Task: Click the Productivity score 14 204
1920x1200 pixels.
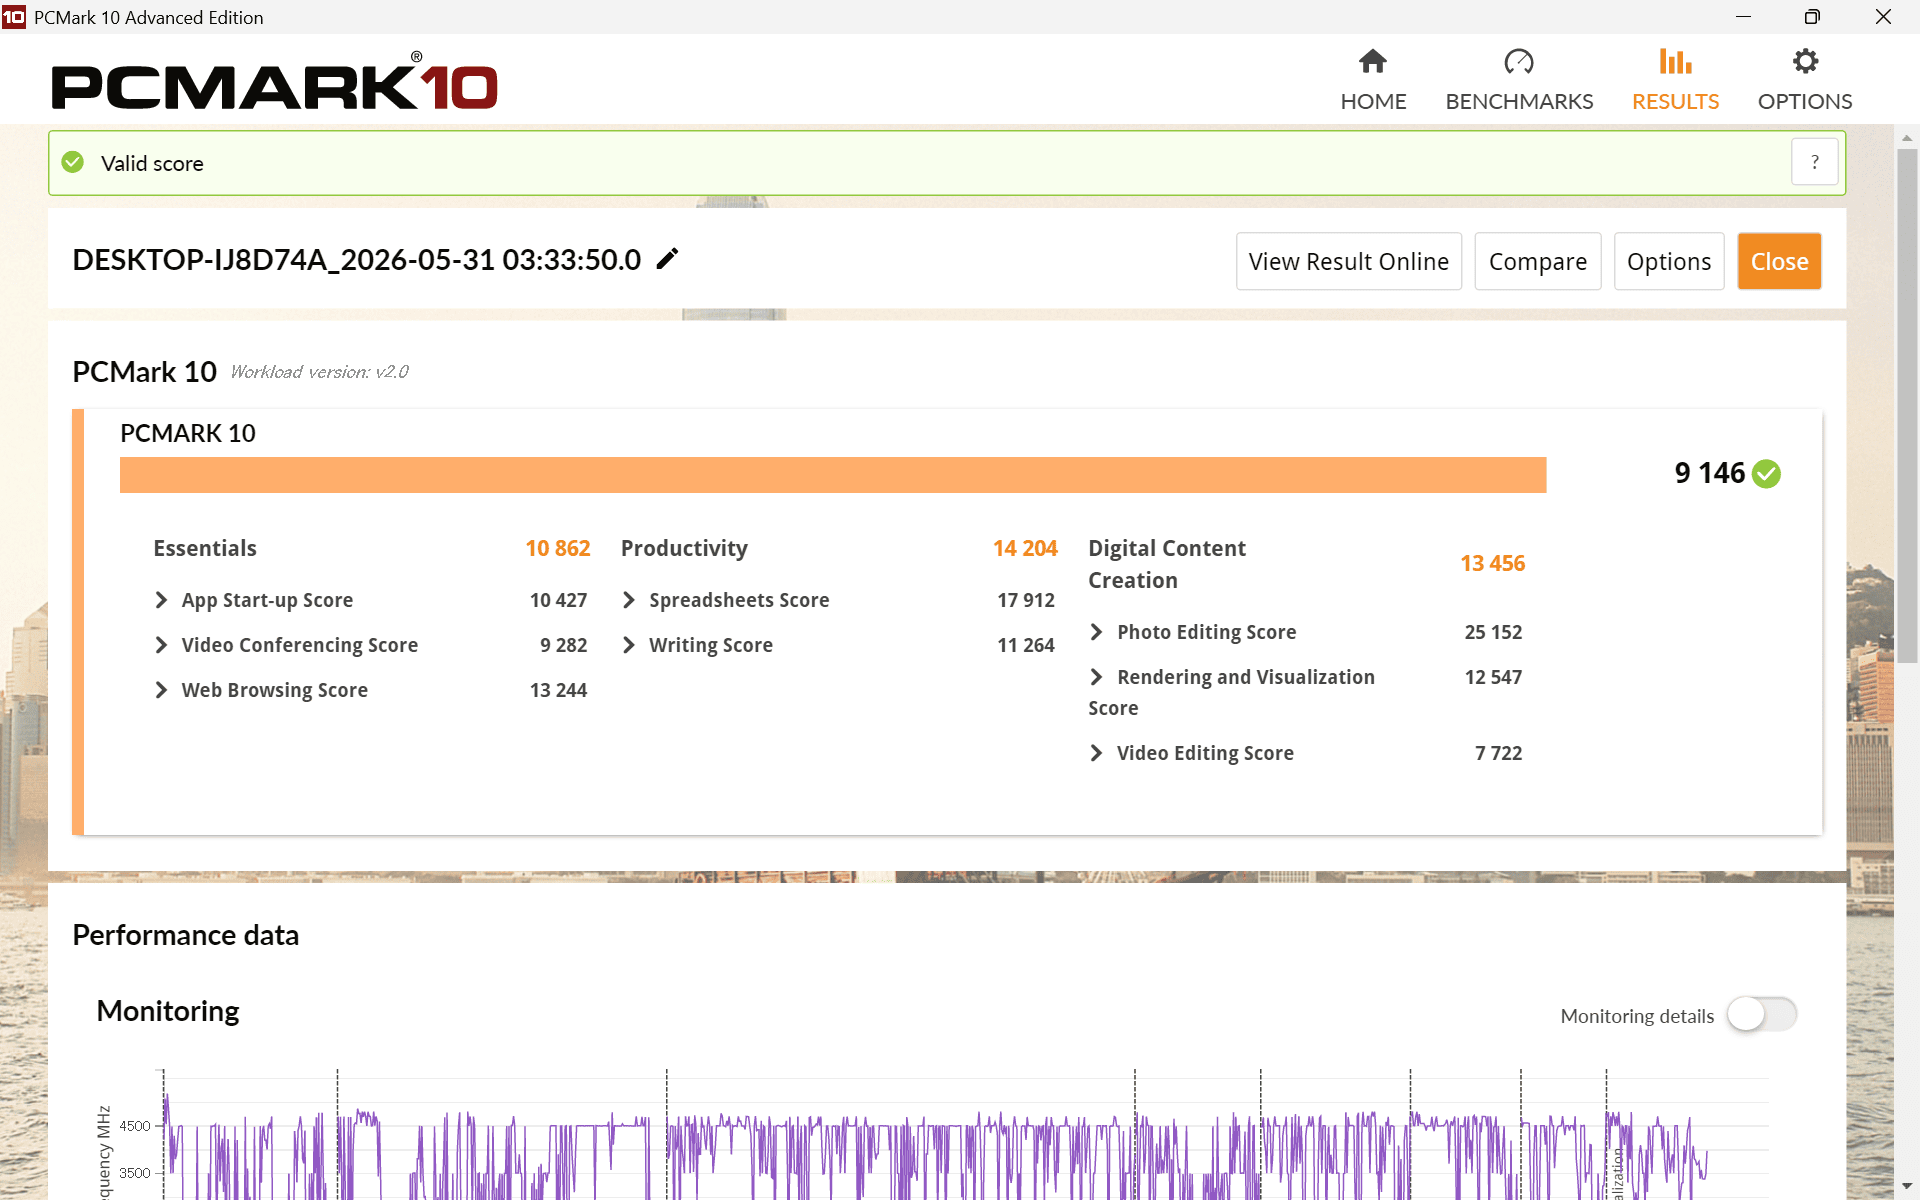Action: pos(1025,548)
